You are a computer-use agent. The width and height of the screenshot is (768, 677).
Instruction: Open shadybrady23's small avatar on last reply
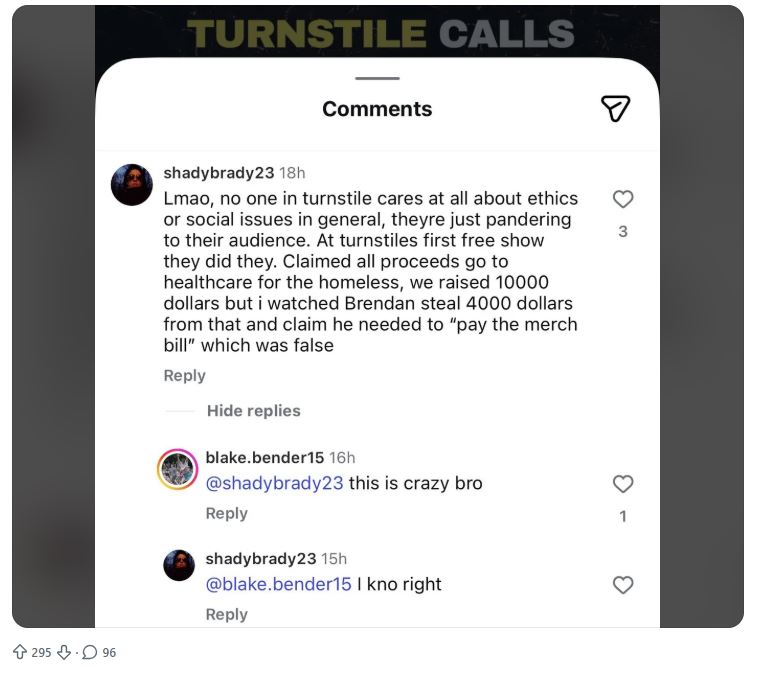(x=179, y=565)
